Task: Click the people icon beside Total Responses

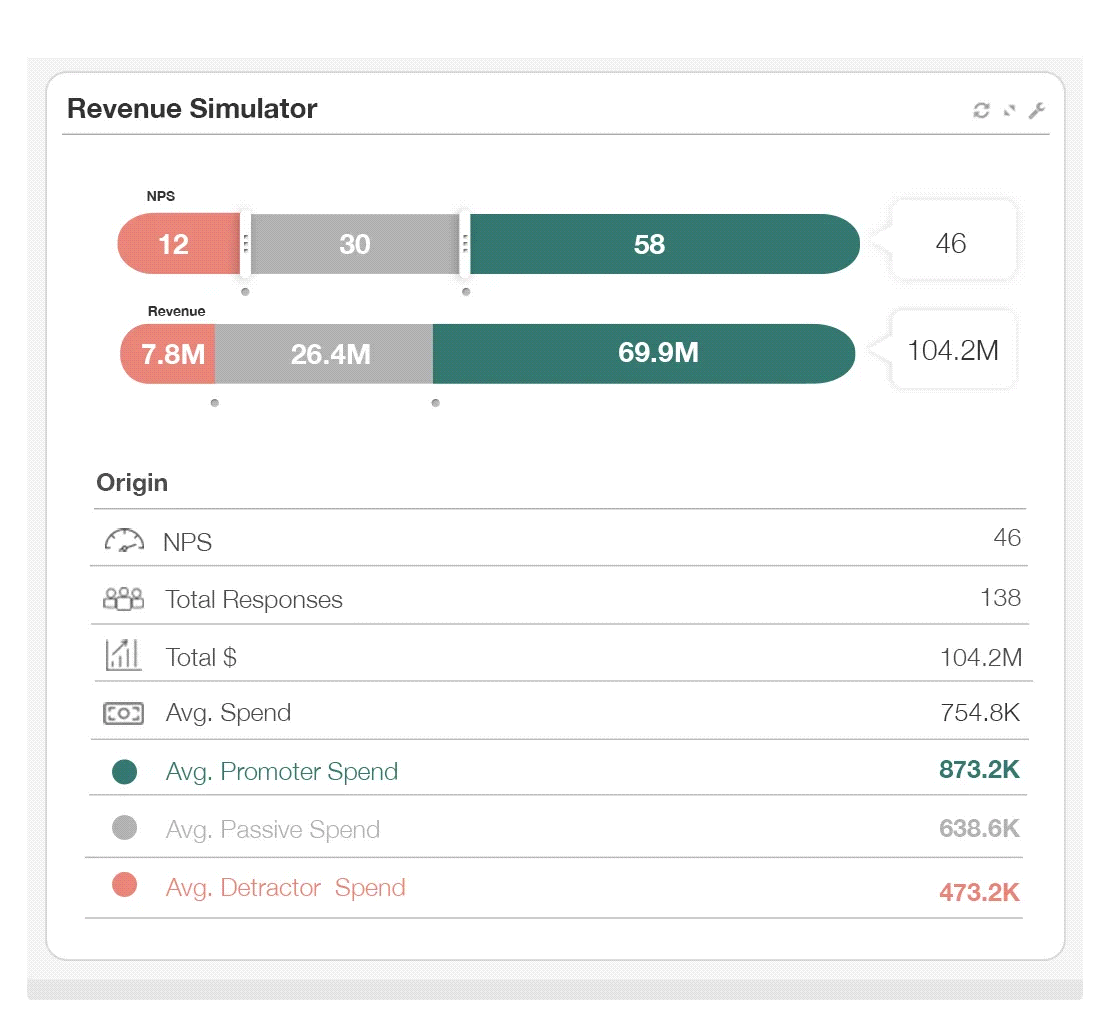Action: [x=123, y=597]
